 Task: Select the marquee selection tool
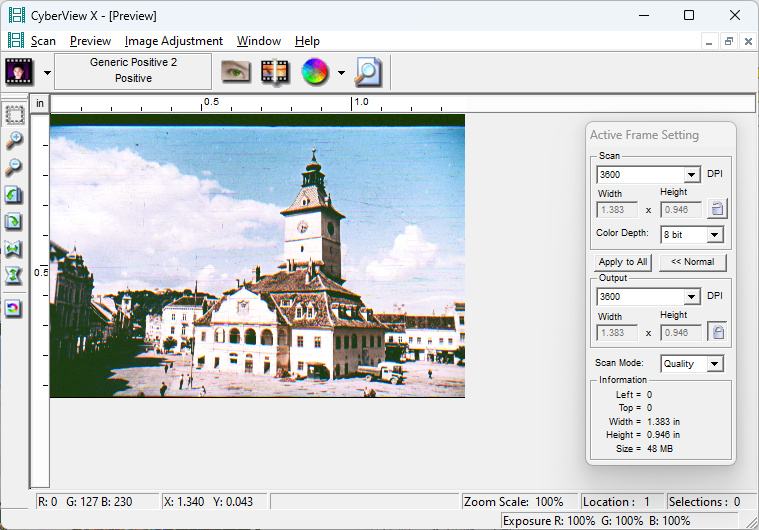coord(15,115)
